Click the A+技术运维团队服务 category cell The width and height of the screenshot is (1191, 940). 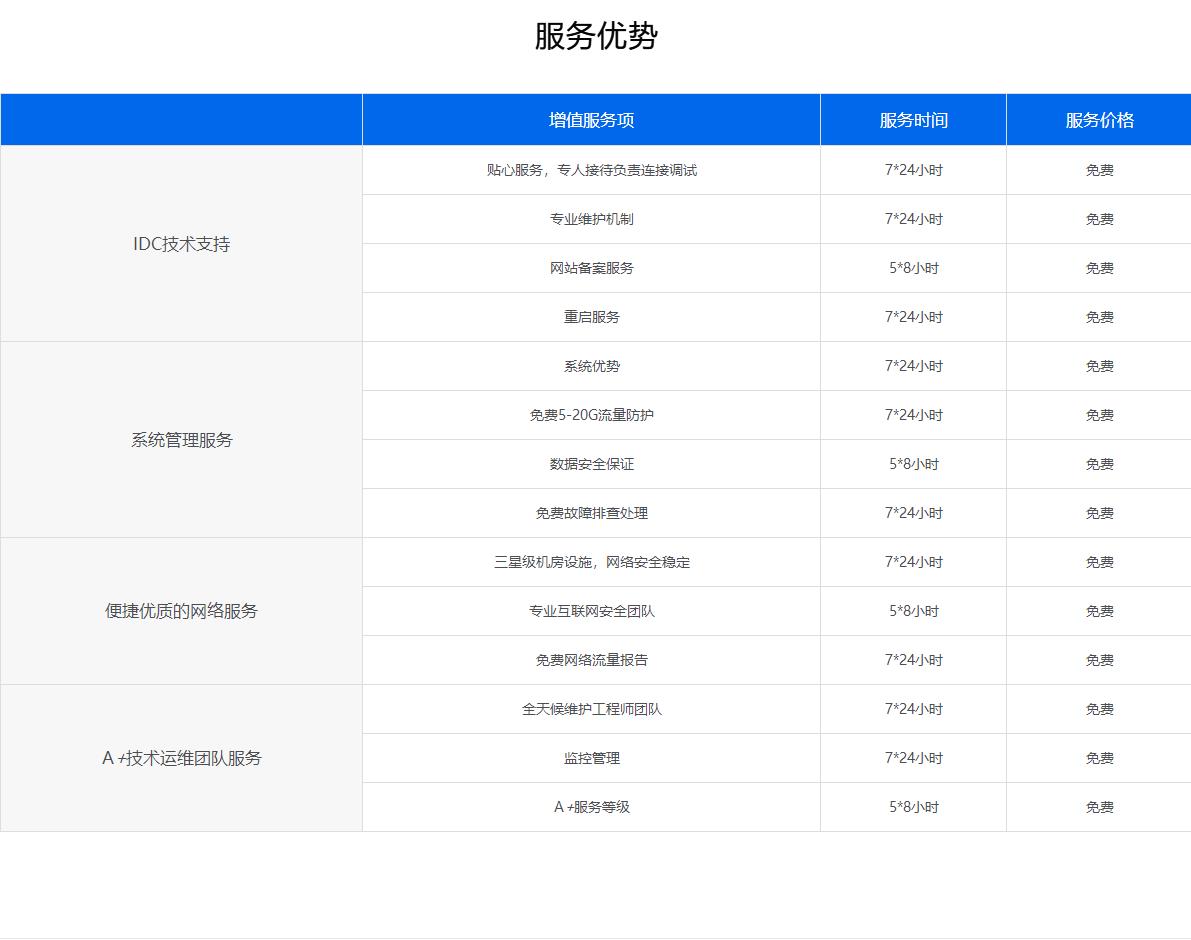[182, 758]
